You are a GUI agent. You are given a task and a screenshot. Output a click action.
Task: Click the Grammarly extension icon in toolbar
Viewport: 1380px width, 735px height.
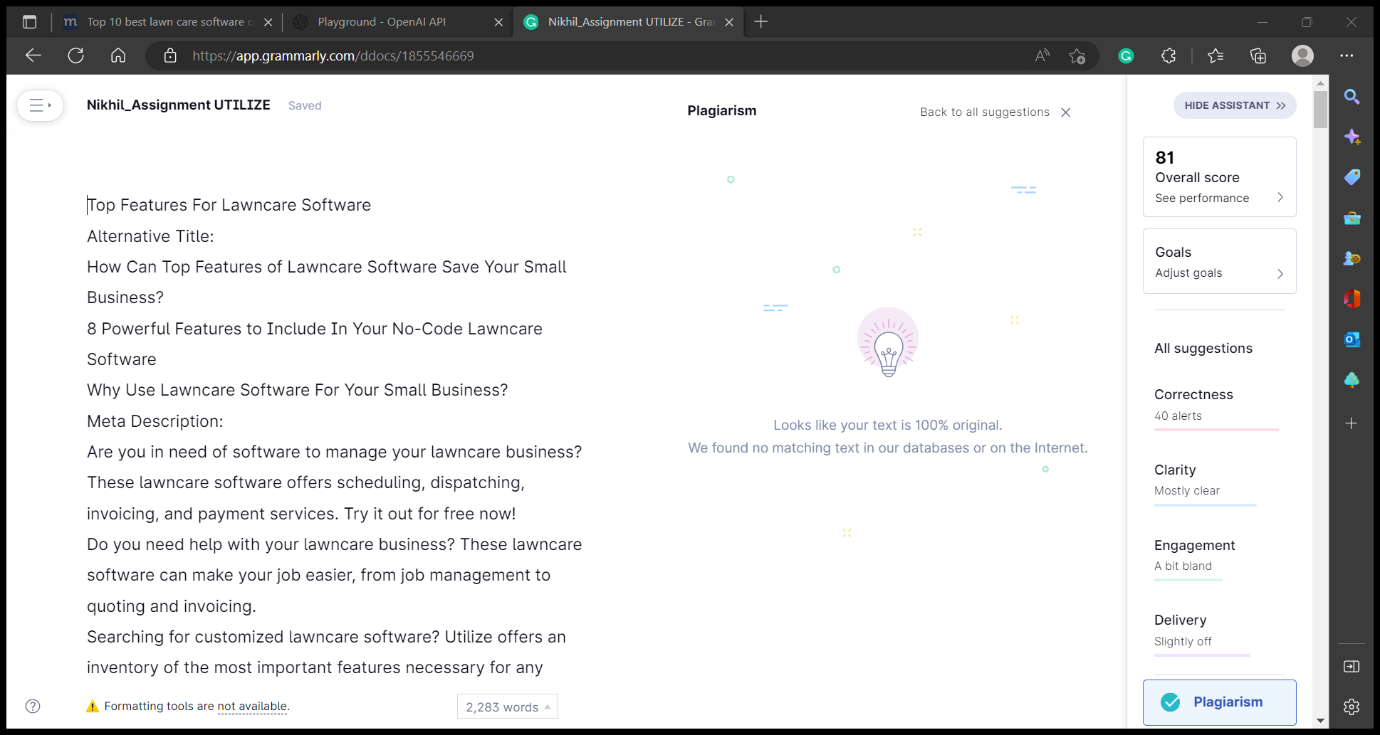click(x=1126, y=56)
